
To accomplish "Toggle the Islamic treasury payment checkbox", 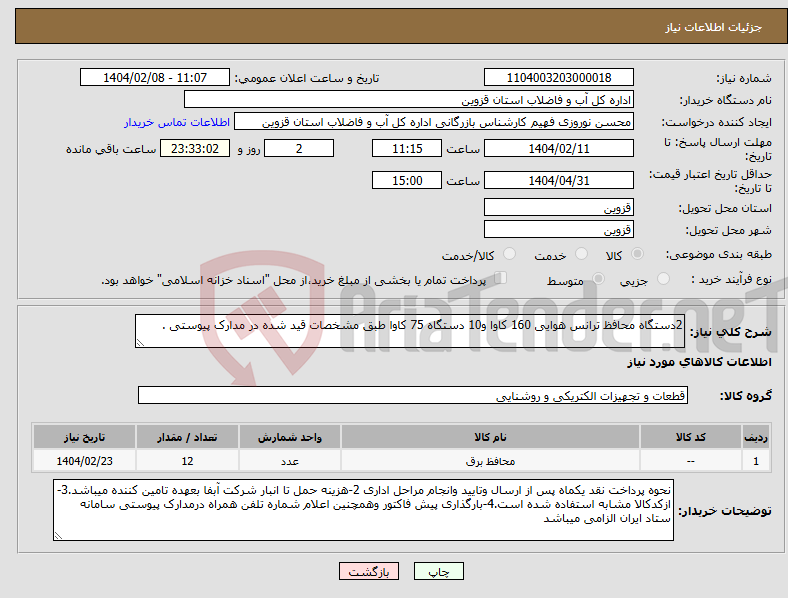I will click(501, 278).
